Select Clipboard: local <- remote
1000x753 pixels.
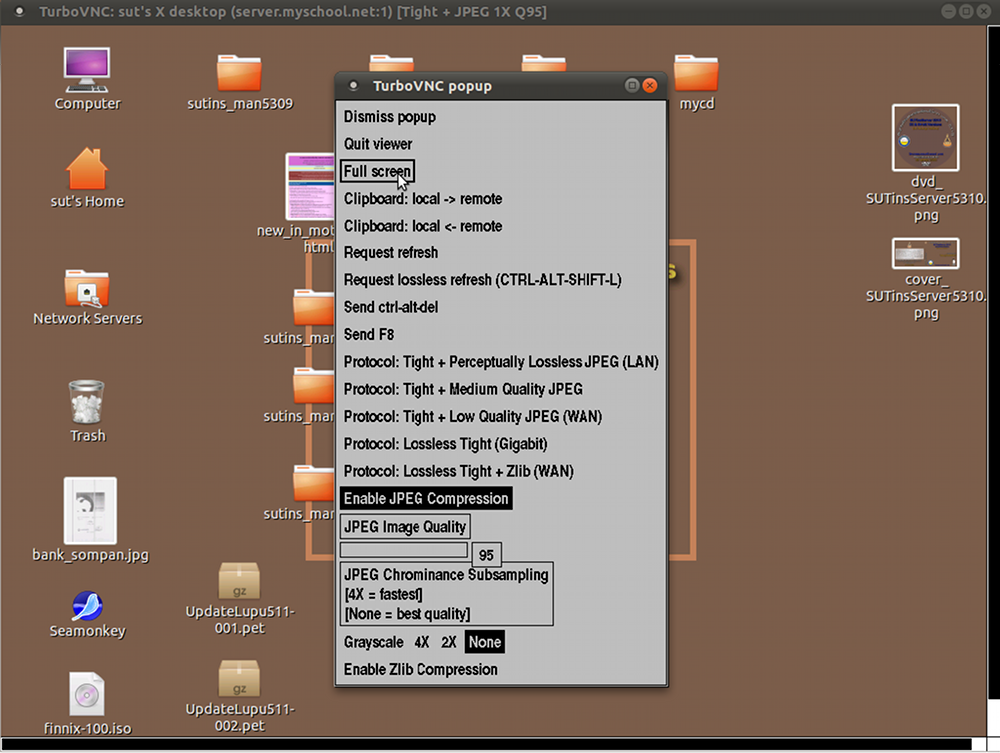(423, 226)
